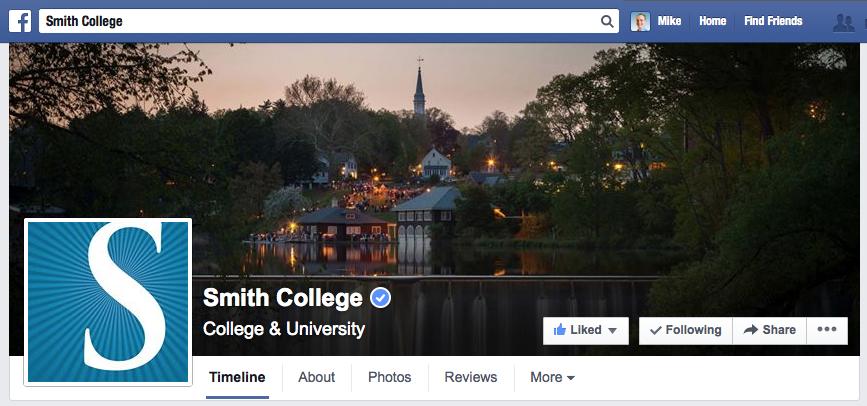Click the search magnifier icon

click(607, 22)
